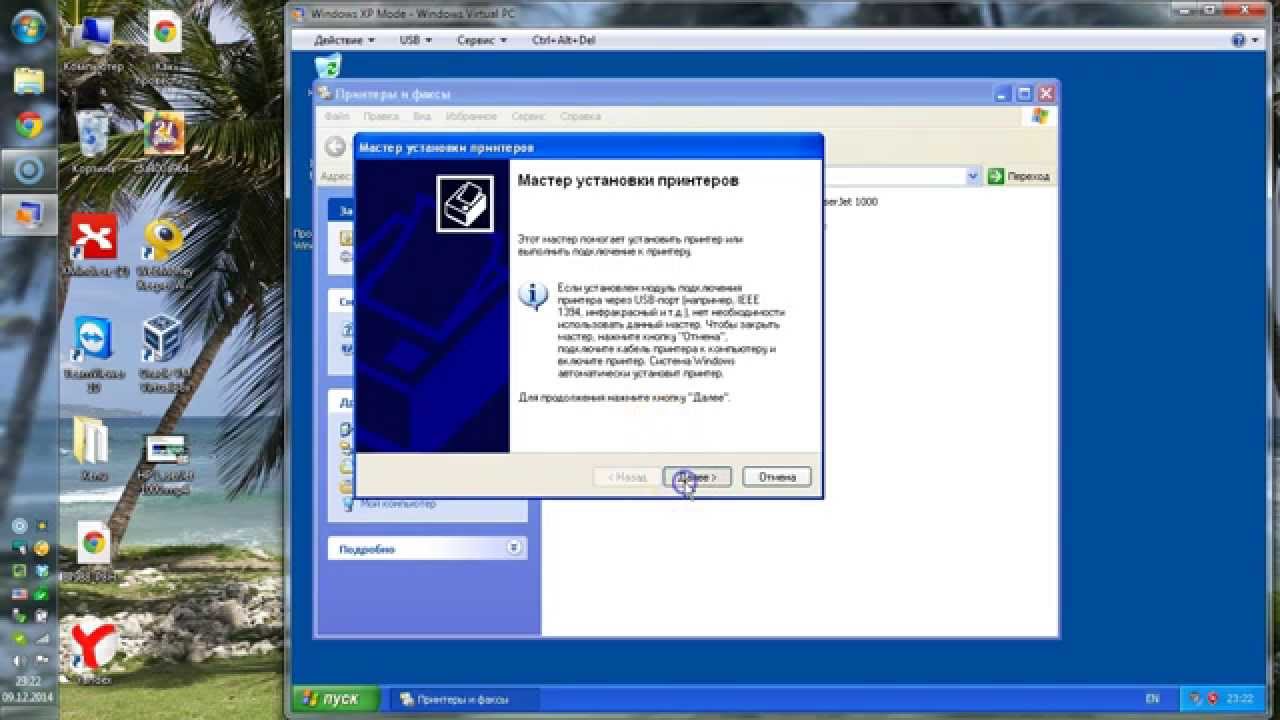The width and height of the screenshot is (1280, 720).
Task: Click the XP tray clock 23:22
Action: [x=1239, y=699]
